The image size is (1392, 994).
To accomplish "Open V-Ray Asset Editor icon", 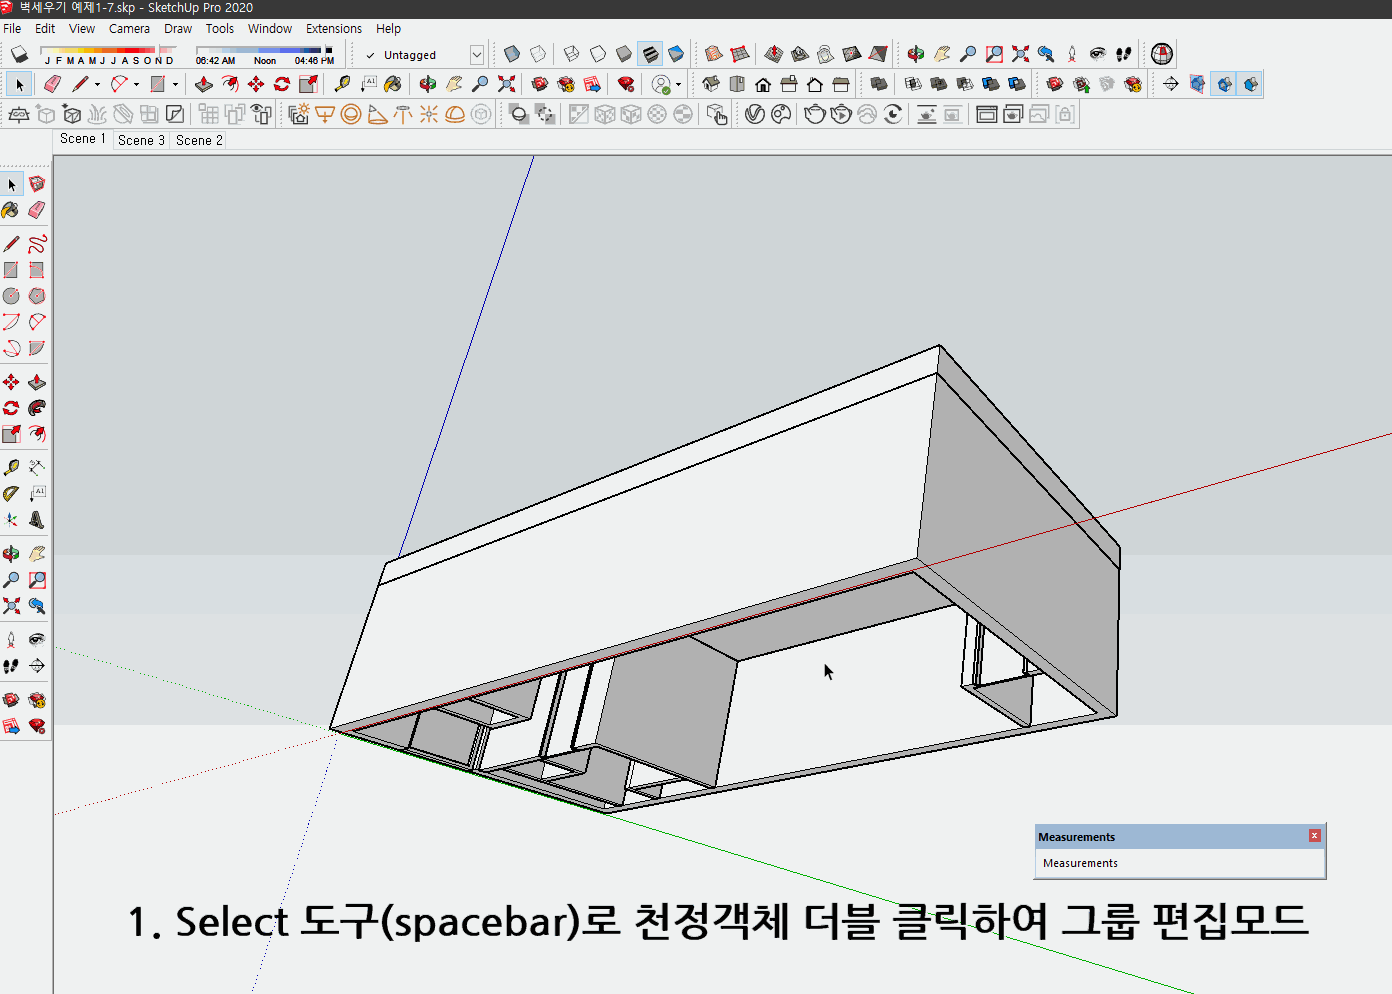I will pyautogui.click(x=755, y=114).
